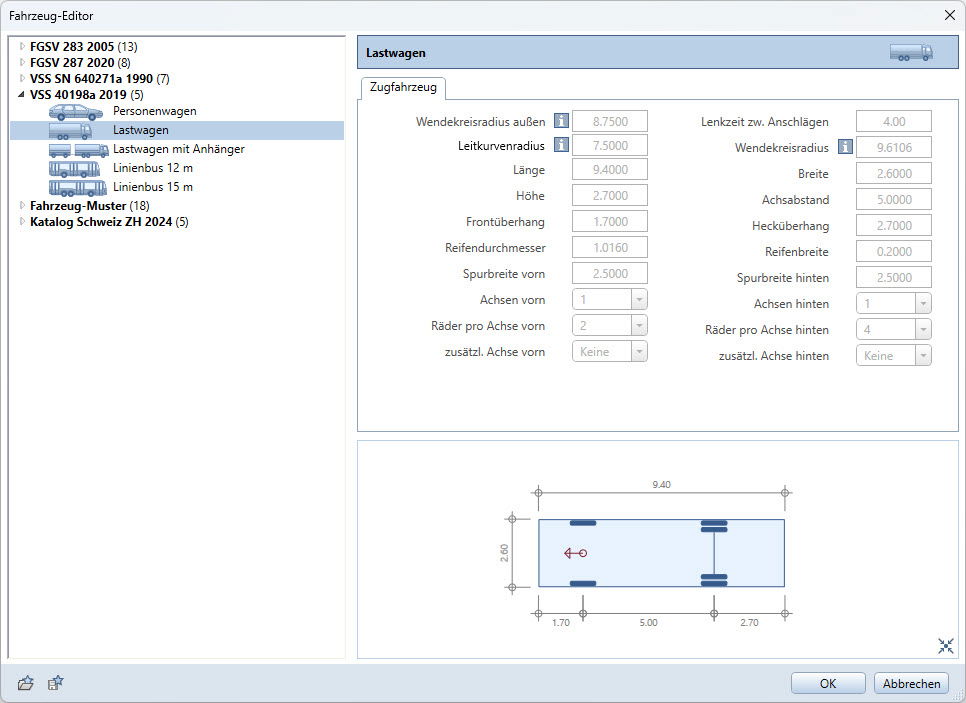Viewport: 966px width, 703px height.
Task: Click the Lenkzeit zw. Anschlägen field
Action: point(893,121)
